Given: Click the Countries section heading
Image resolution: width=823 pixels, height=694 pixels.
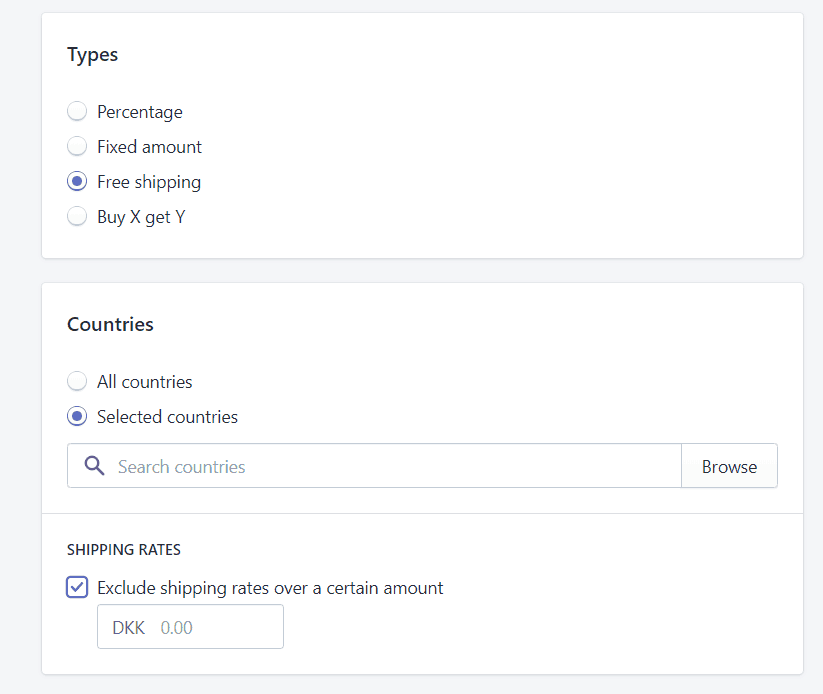Looking at the screenshot, I should [x=110, y=324].
